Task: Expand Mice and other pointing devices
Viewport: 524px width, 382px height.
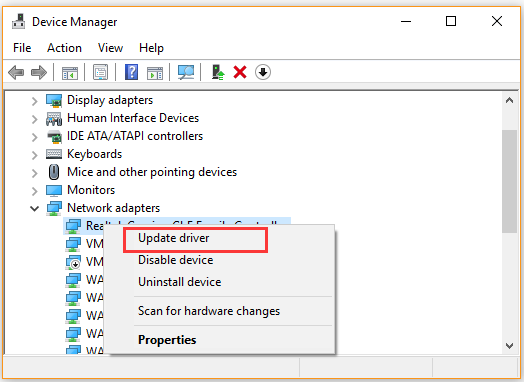Action: point(34,173)
